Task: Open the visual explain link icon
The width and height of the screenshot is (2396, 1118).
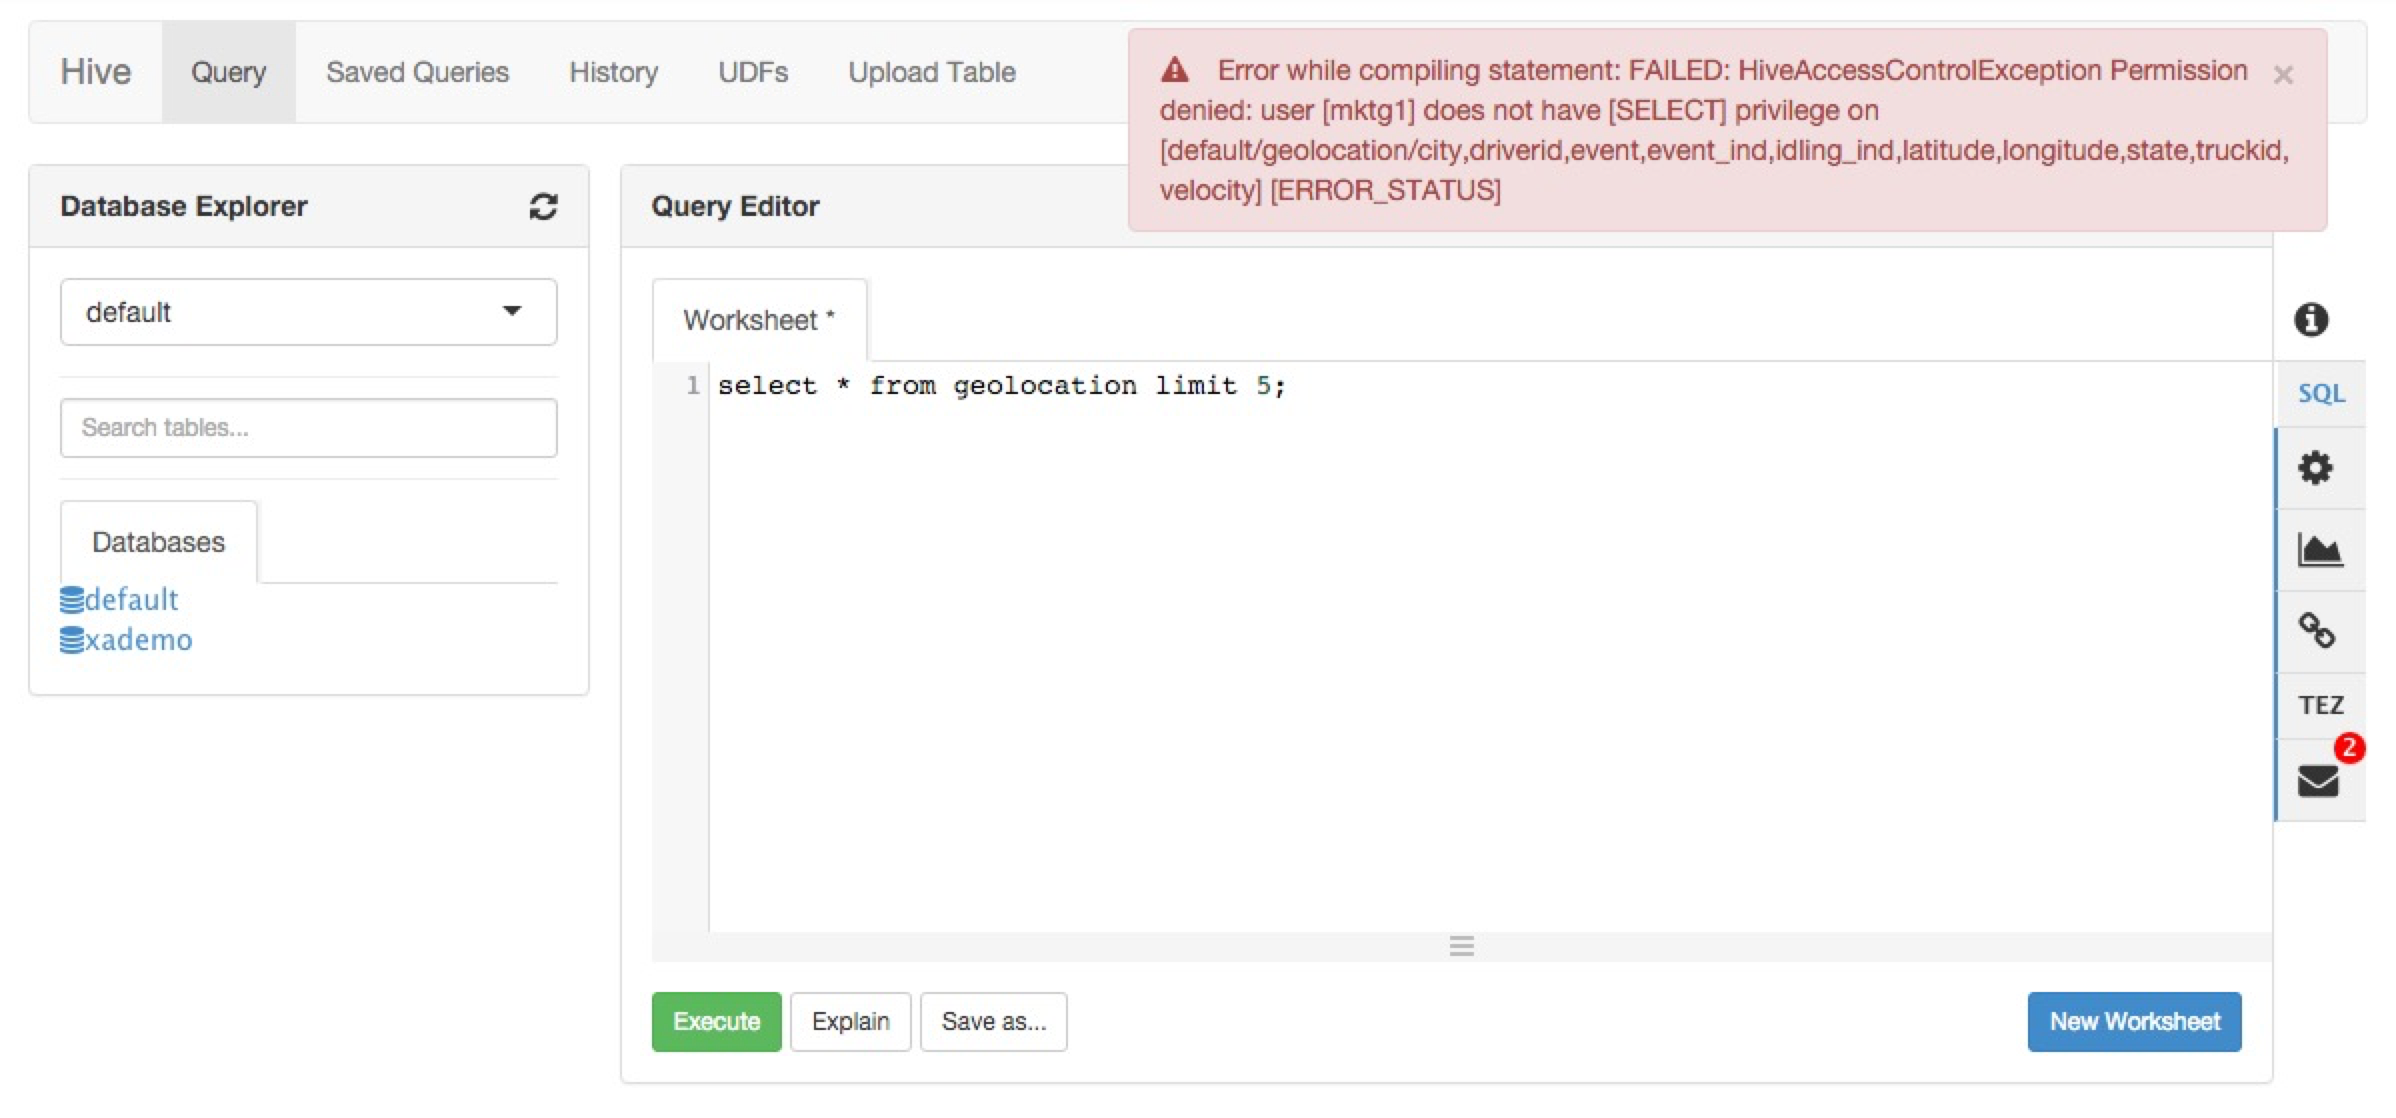Action: coord(2317,631)
